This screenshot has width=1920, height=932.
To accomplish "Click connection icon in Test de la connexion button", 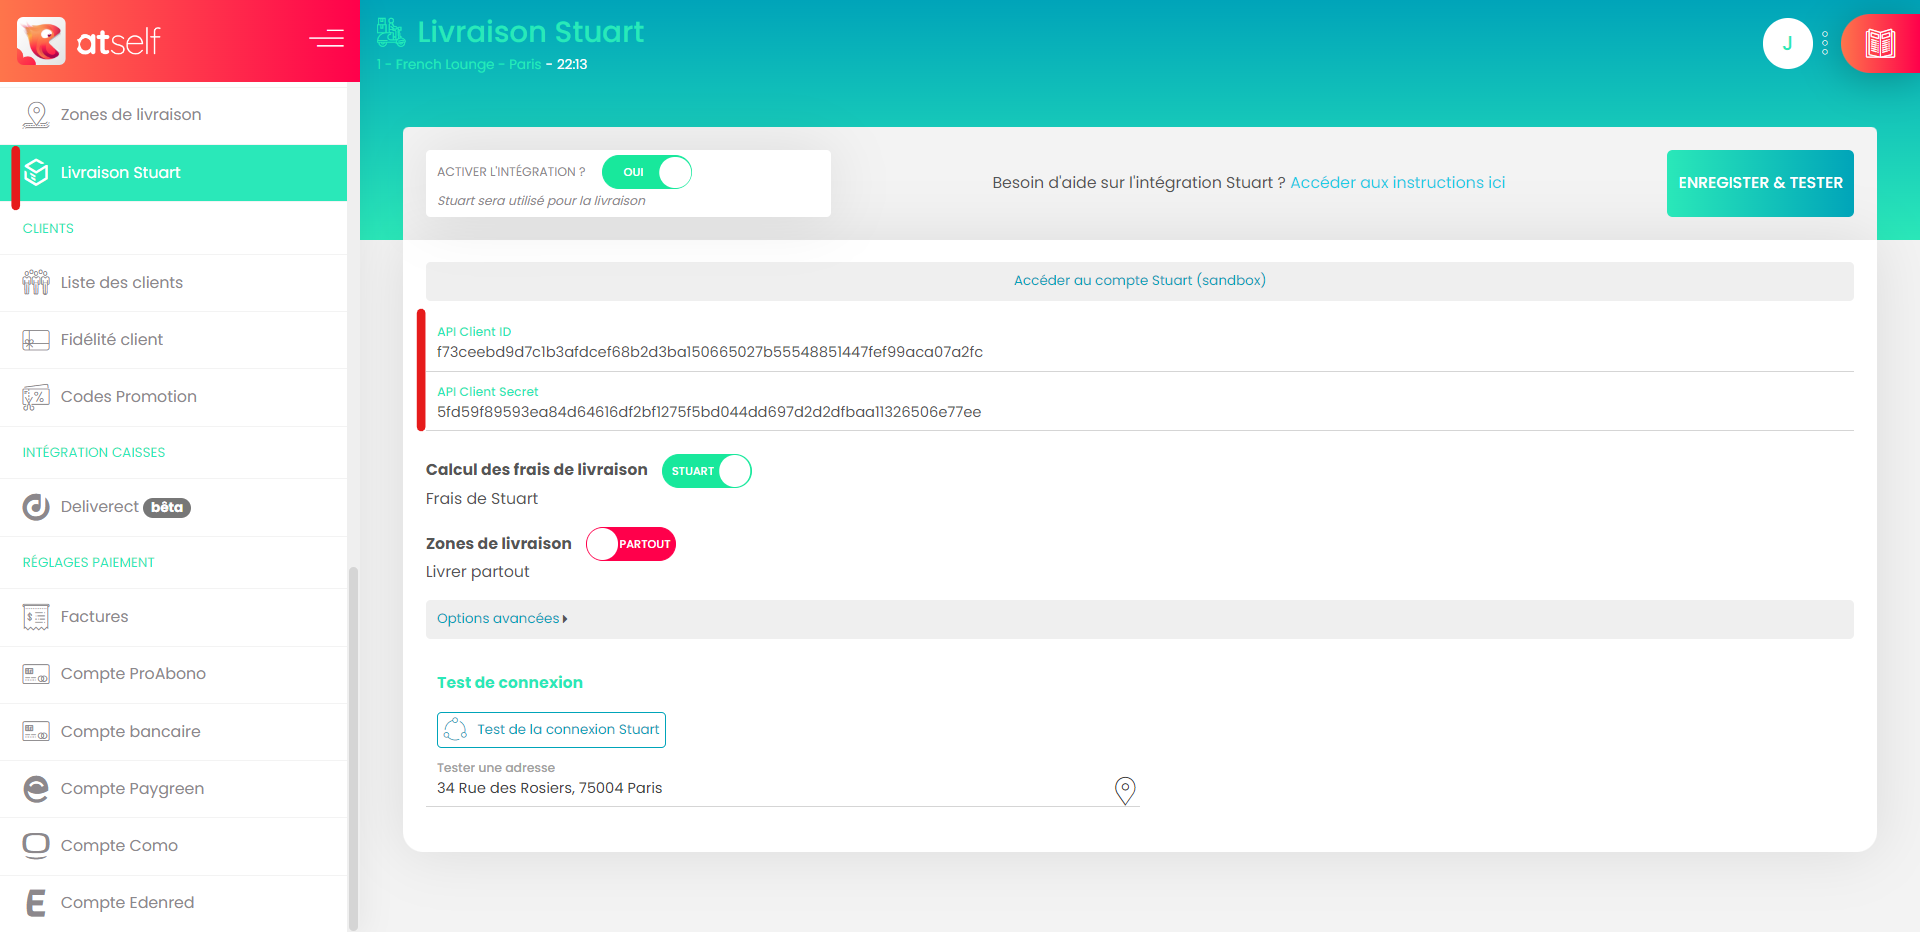I will click(455, 730).
